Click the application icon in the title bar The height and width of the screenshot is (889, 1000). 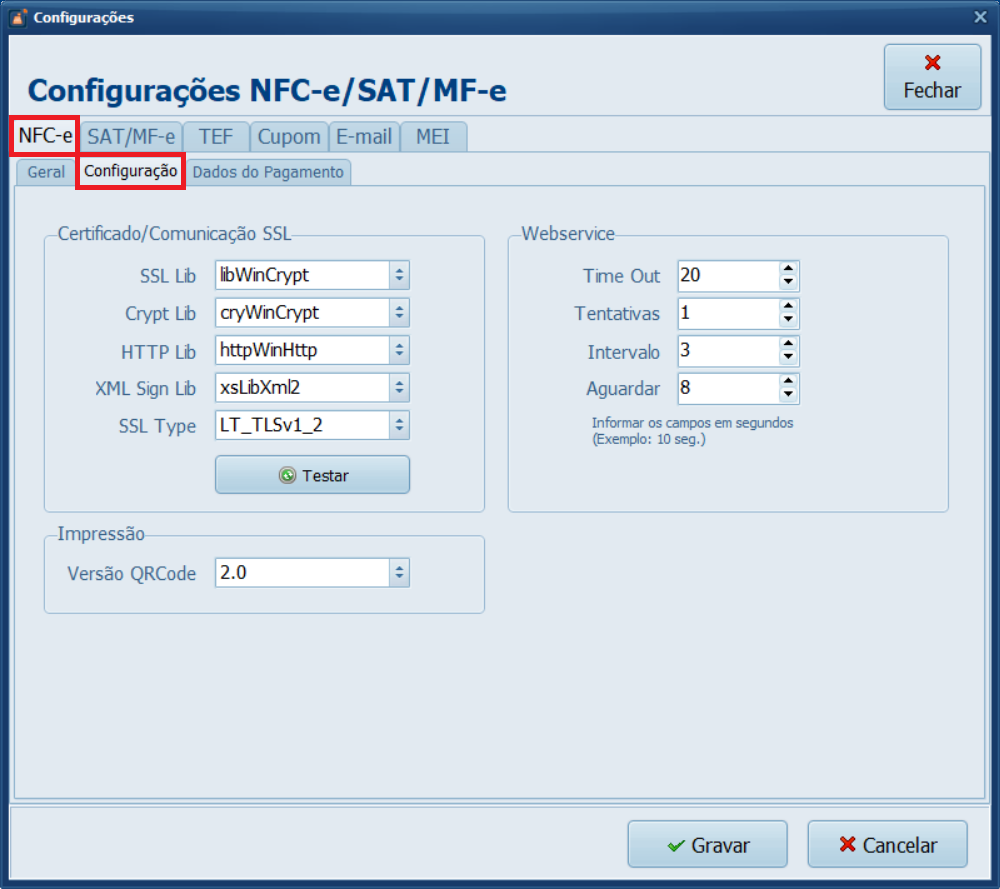17,17
